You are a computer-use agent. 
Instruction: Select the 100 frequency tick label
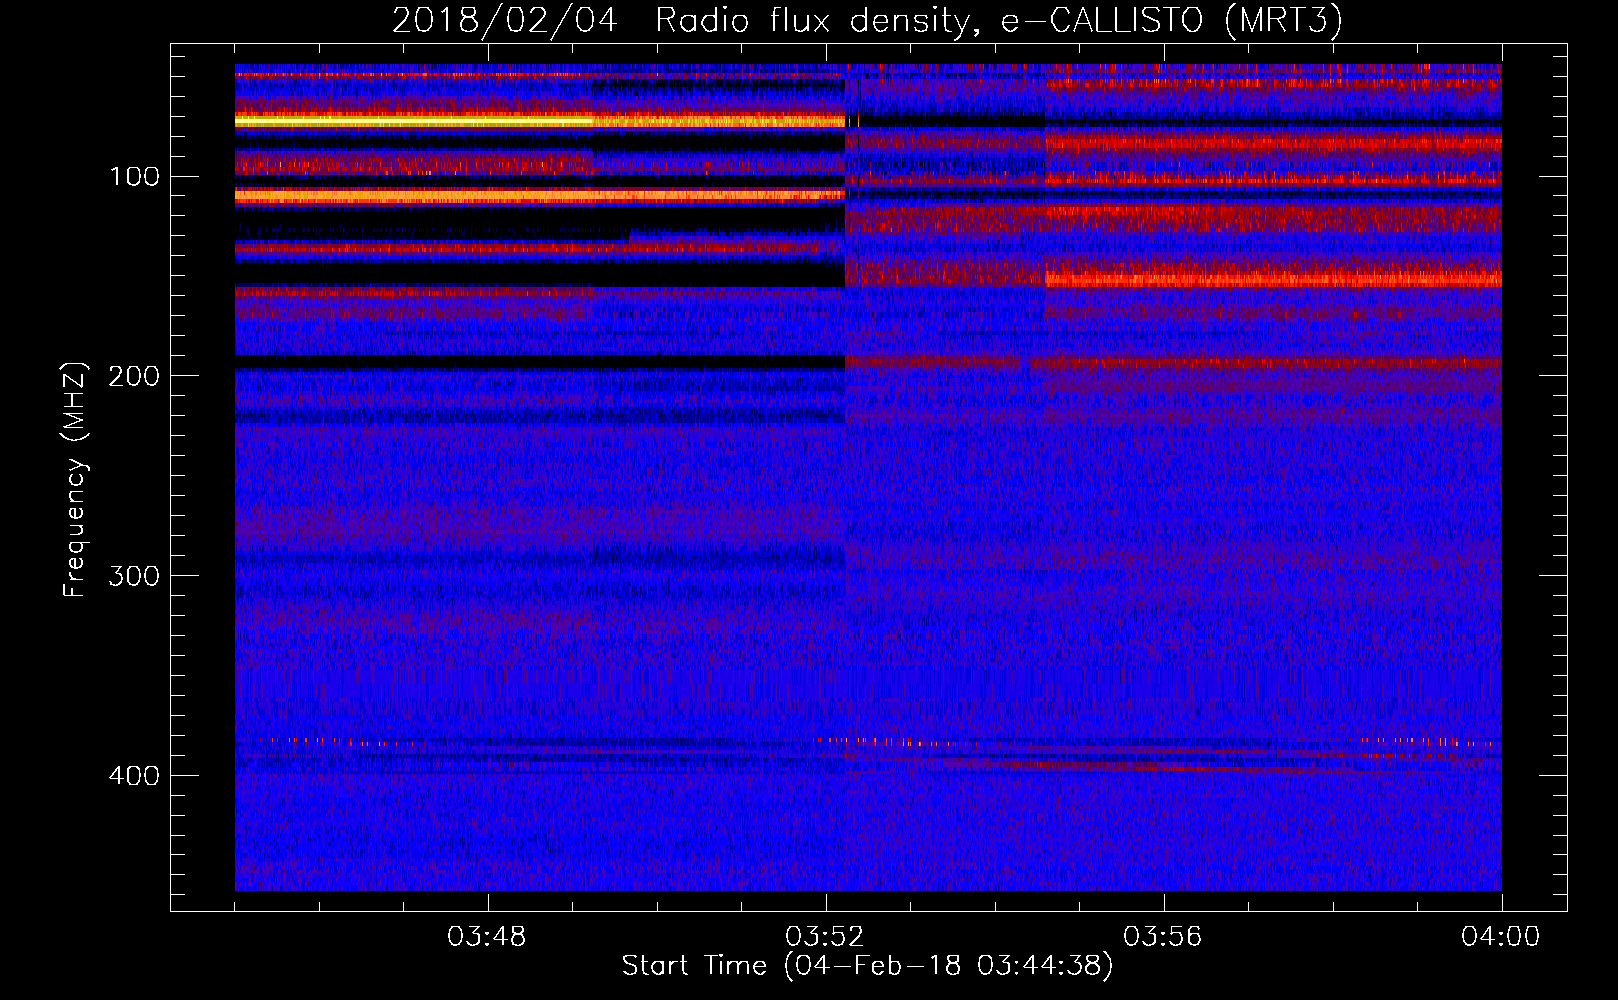(x=135, y=177)
